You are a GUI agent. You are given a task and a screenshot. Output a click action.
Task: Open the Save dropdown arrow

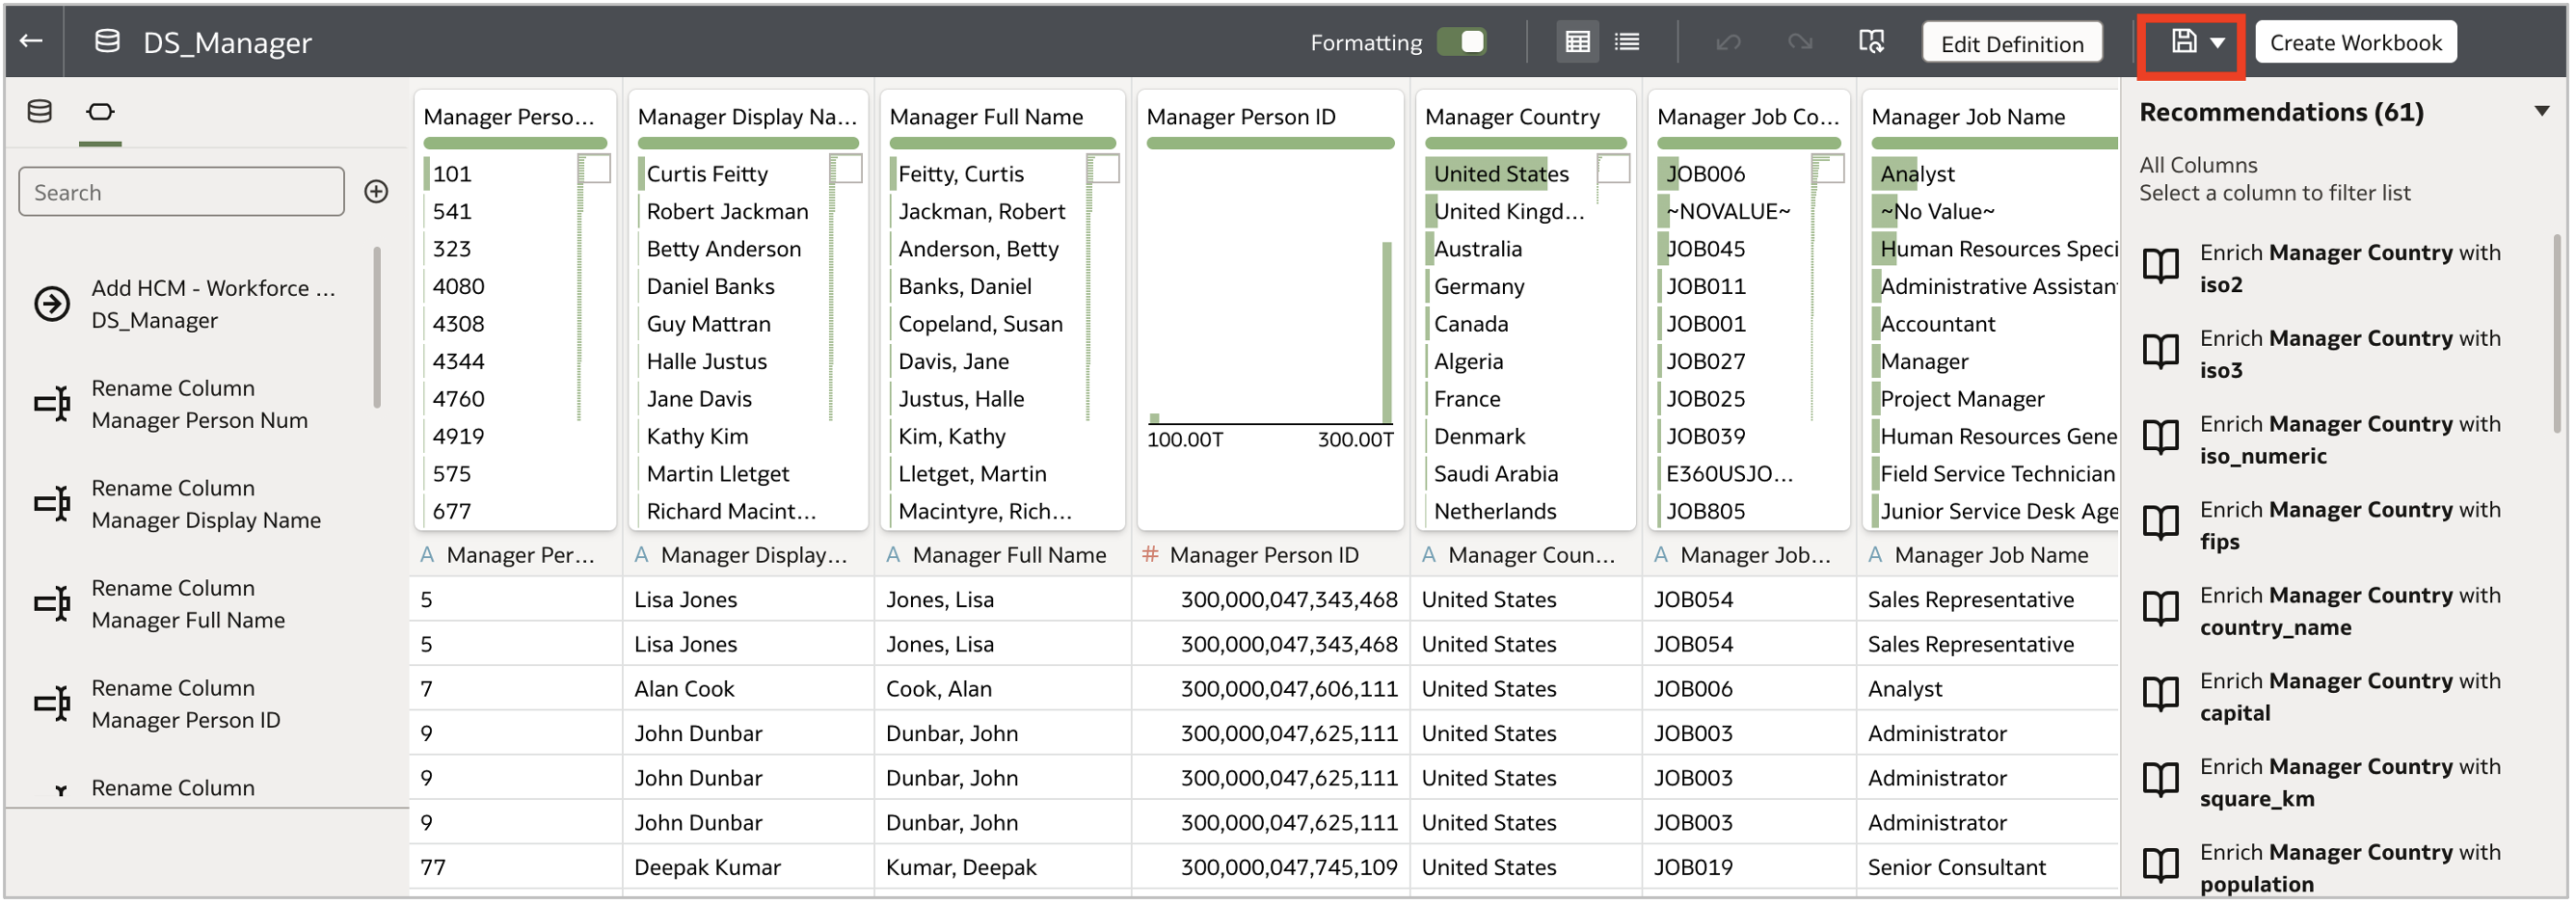pos(2216,44)
